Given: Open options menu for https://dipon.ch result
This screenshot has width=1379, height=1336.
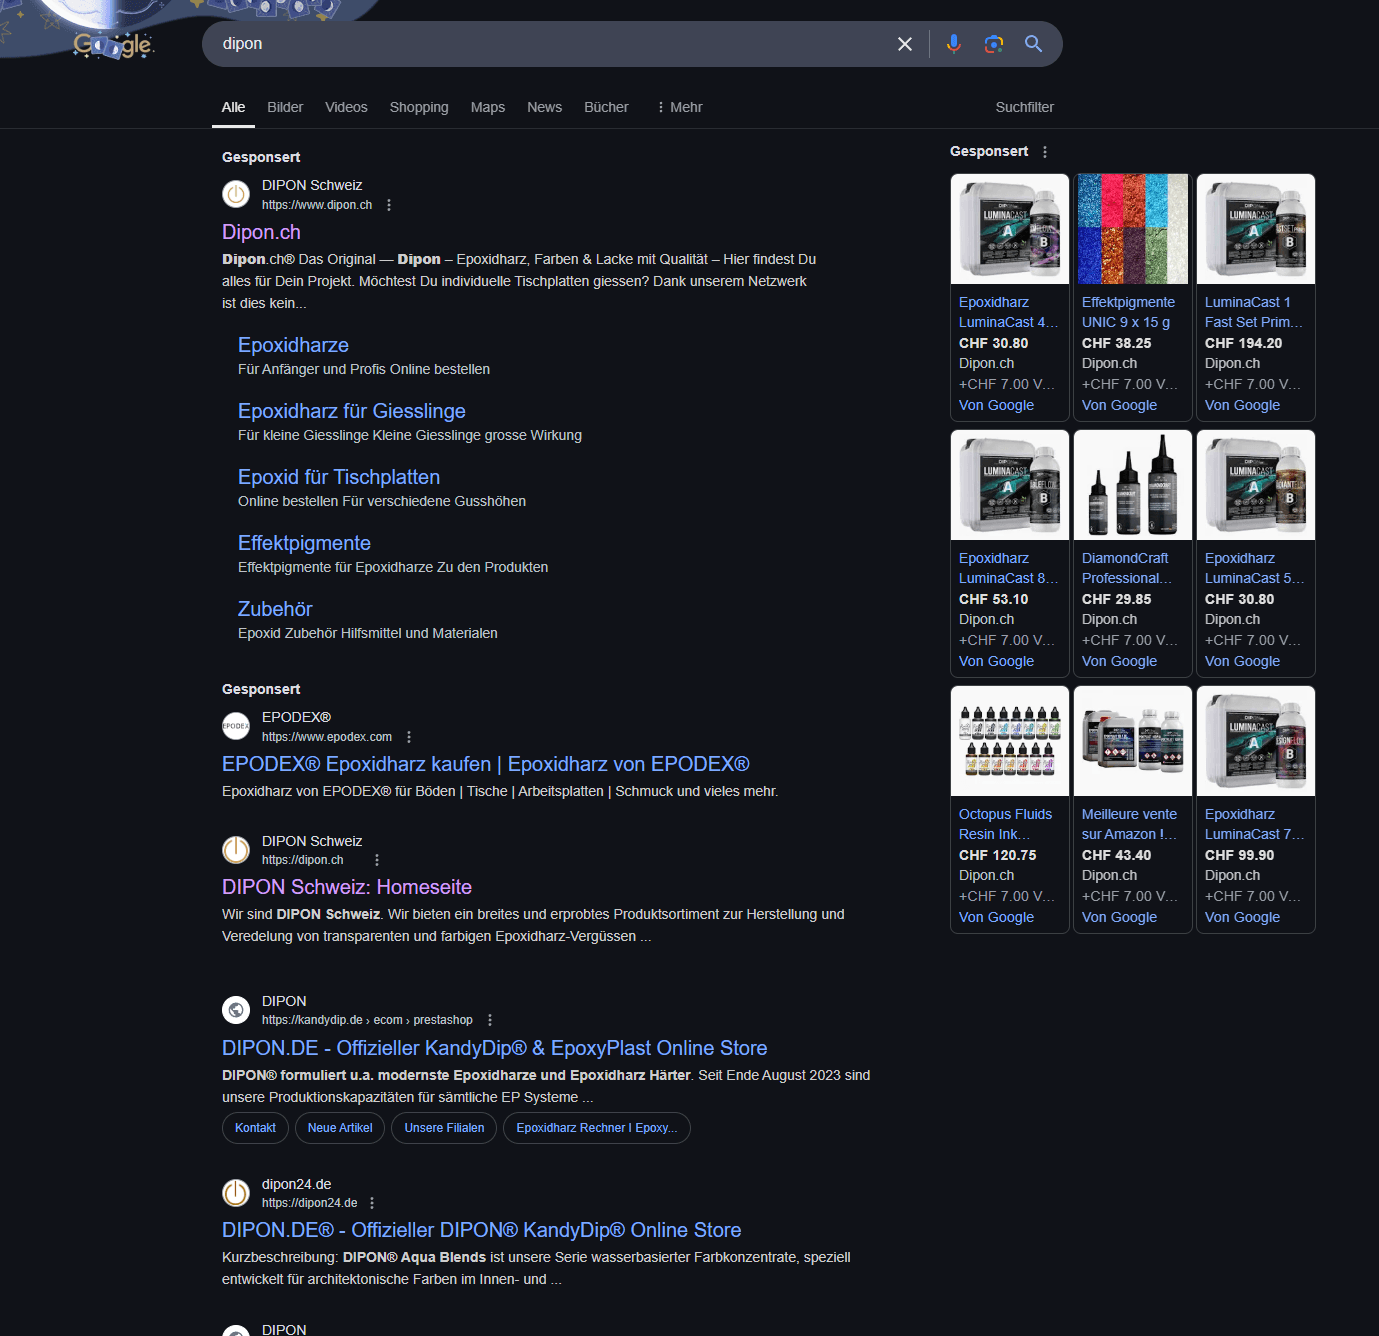Looking at the screenshot, I should pyautogui.click(x=377, y=860).
